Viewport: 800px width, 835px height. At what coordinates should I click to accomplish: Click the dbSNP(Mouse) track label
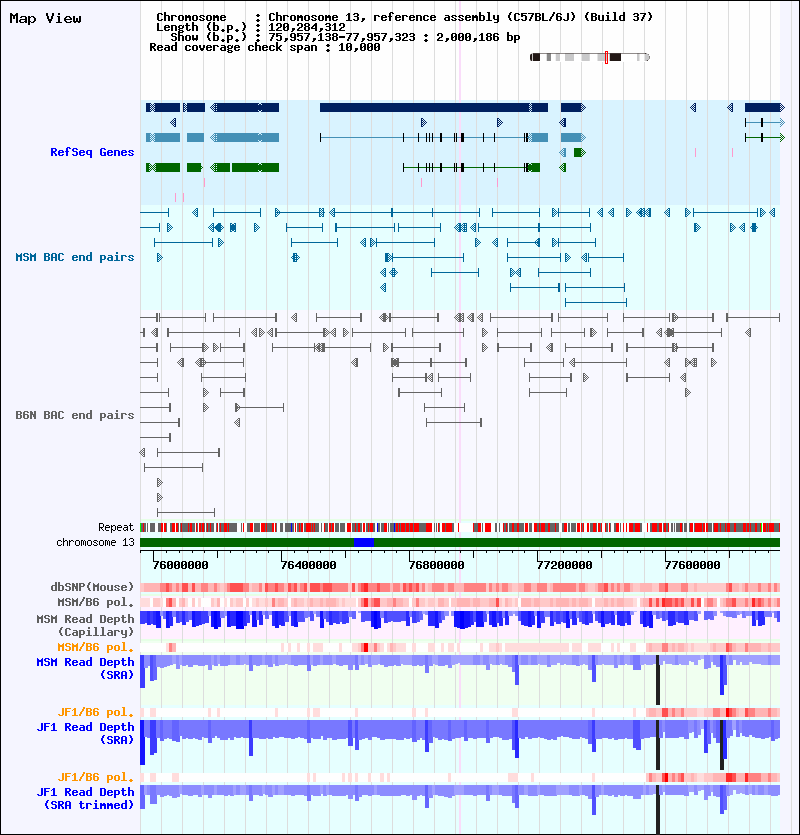point(92,587)
